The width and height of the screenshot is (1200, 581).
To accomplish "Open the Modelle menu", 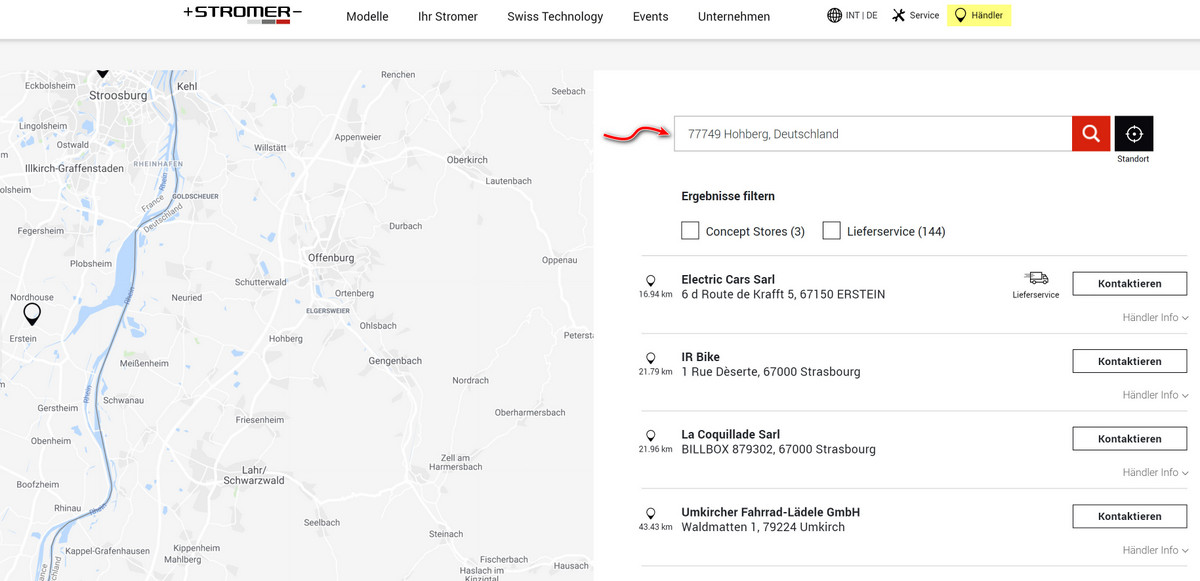I will click(x=367, y=16).
